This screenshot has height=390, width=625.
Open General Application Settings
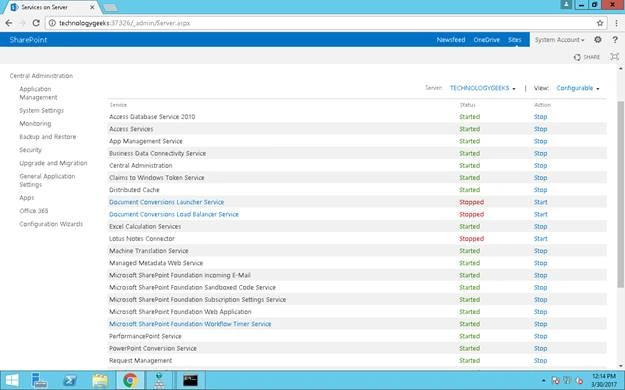47,180
